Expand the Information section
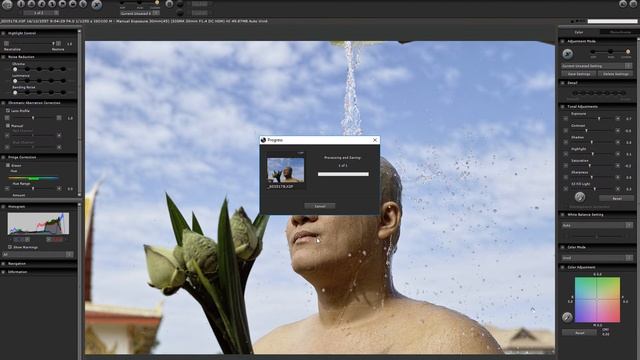640x360 pixels. point(3,272)
